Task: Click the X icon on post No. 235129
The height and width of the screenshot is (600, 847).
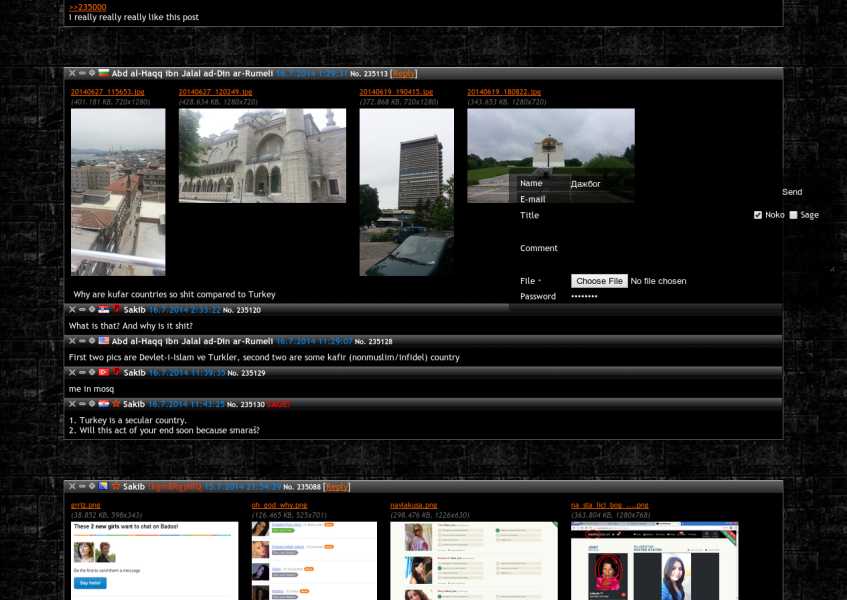Action: pos(72,372)
